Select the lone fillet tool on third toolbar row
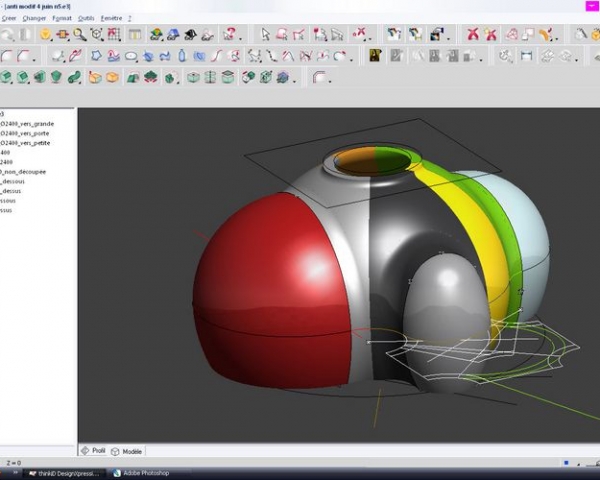The width and height of the screenshot is (600, 480). pyautogui.click(x=319, y=77)
